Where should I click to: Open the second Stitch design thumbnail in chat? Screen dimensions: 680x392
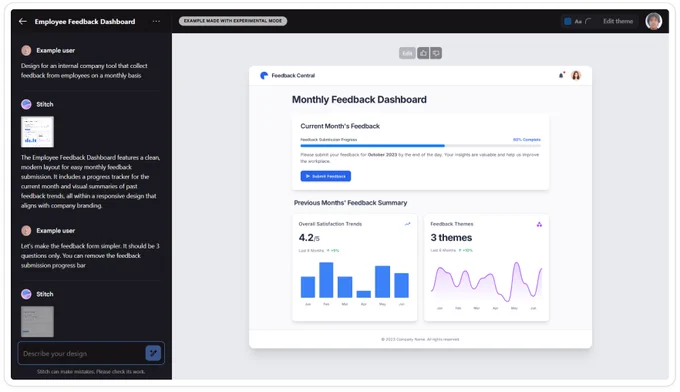click(x=37, y=321)
